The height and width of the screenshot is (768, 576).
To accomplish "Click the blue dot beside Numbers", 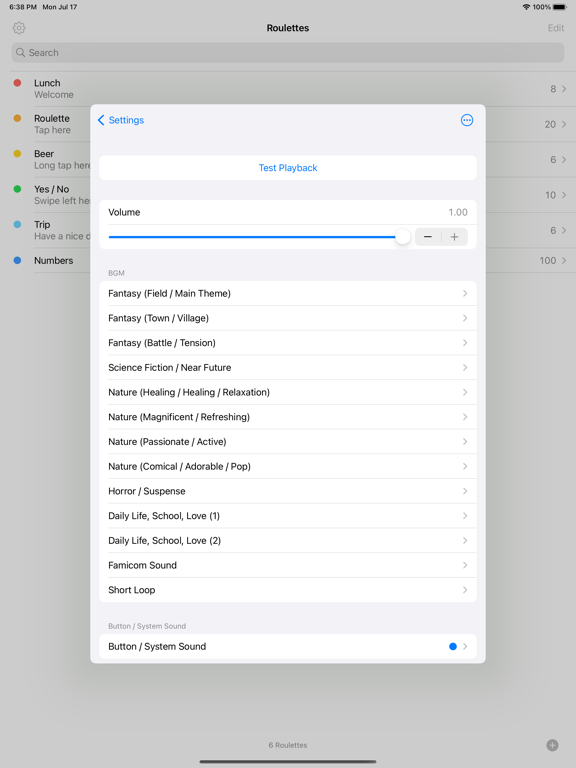I will tap(17, 261).
